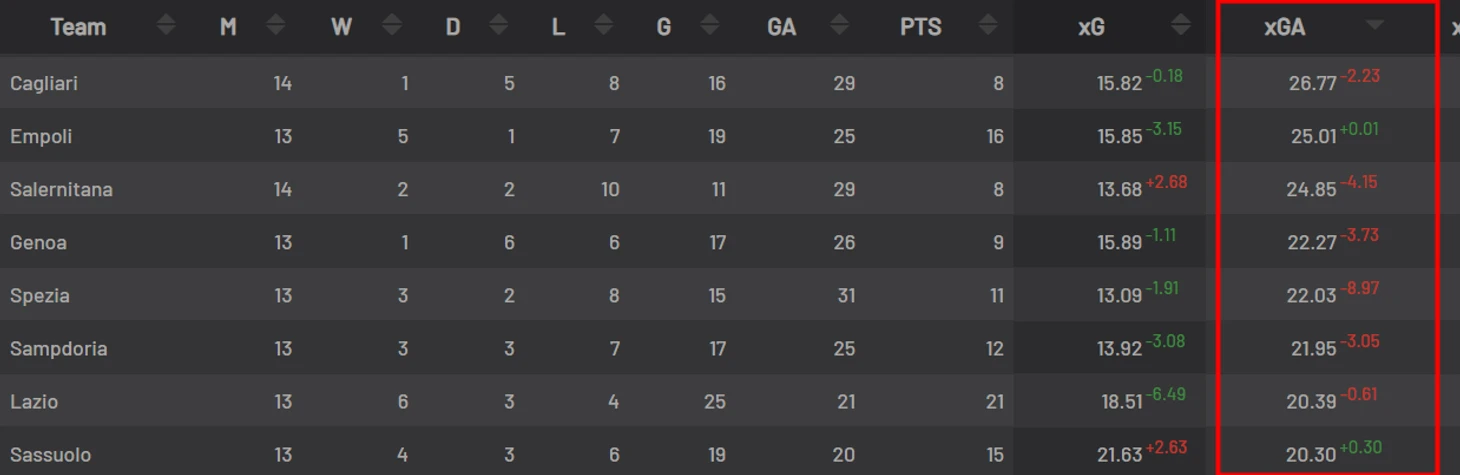Sort by xG column arrows

click(1181, 26)
